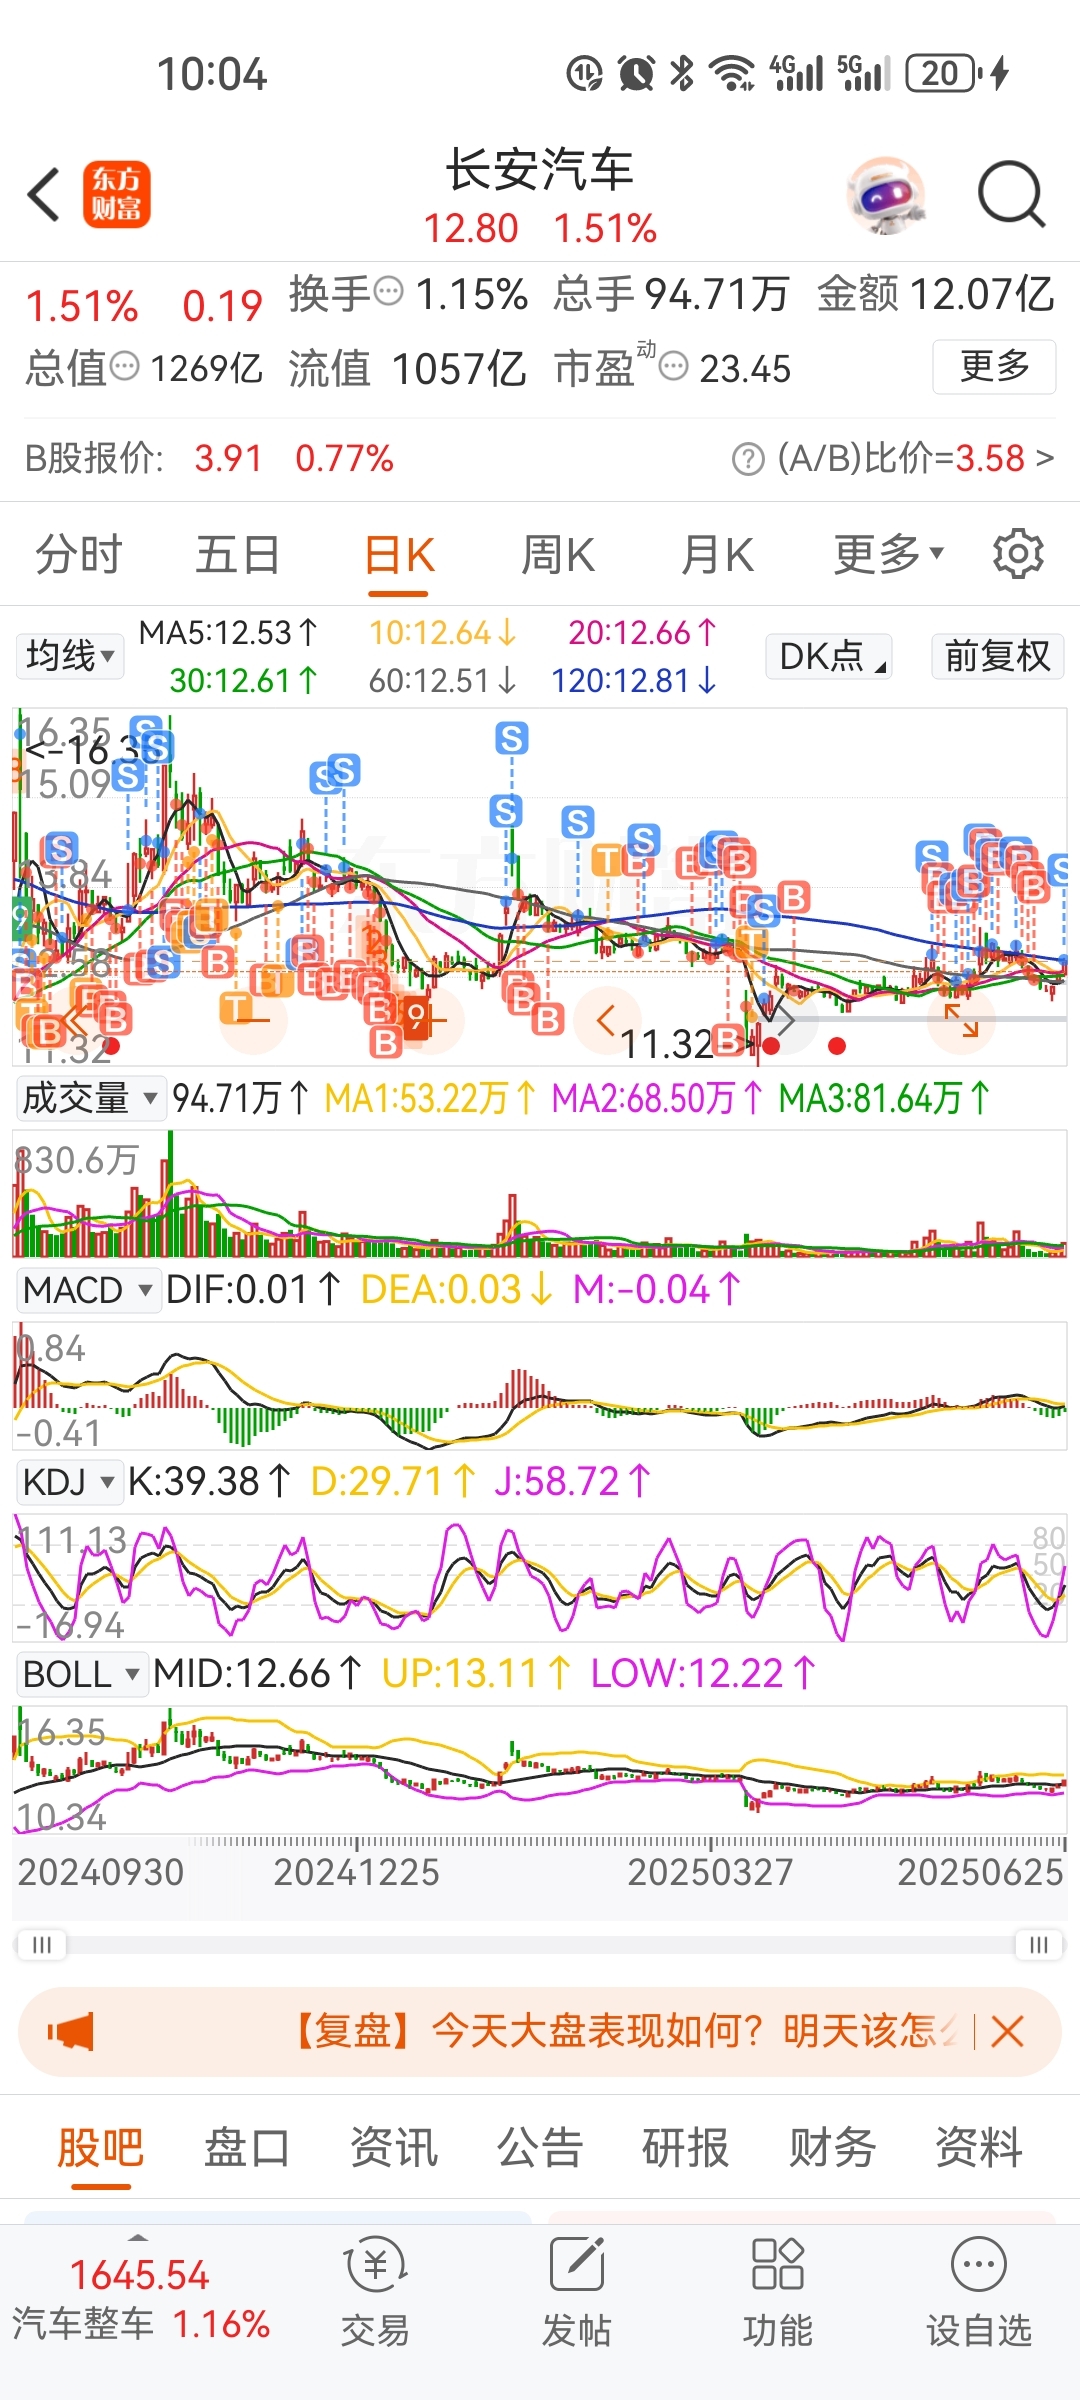Select 日K chart tab
Viewport: 1080px width, 2400px height.
tap(399, 556)
